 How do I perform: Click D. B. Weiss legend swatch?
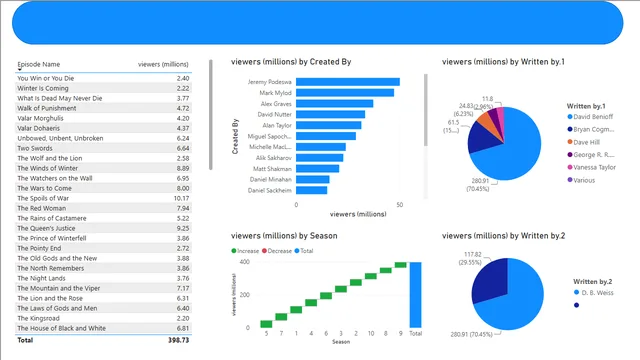[x=576, y=293]
